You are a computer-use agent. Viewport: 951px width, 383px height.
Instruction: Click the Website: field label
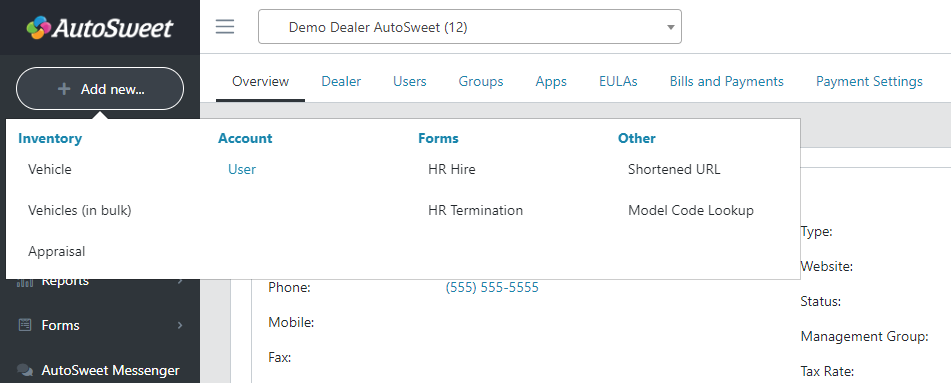(x=827, y=266)
